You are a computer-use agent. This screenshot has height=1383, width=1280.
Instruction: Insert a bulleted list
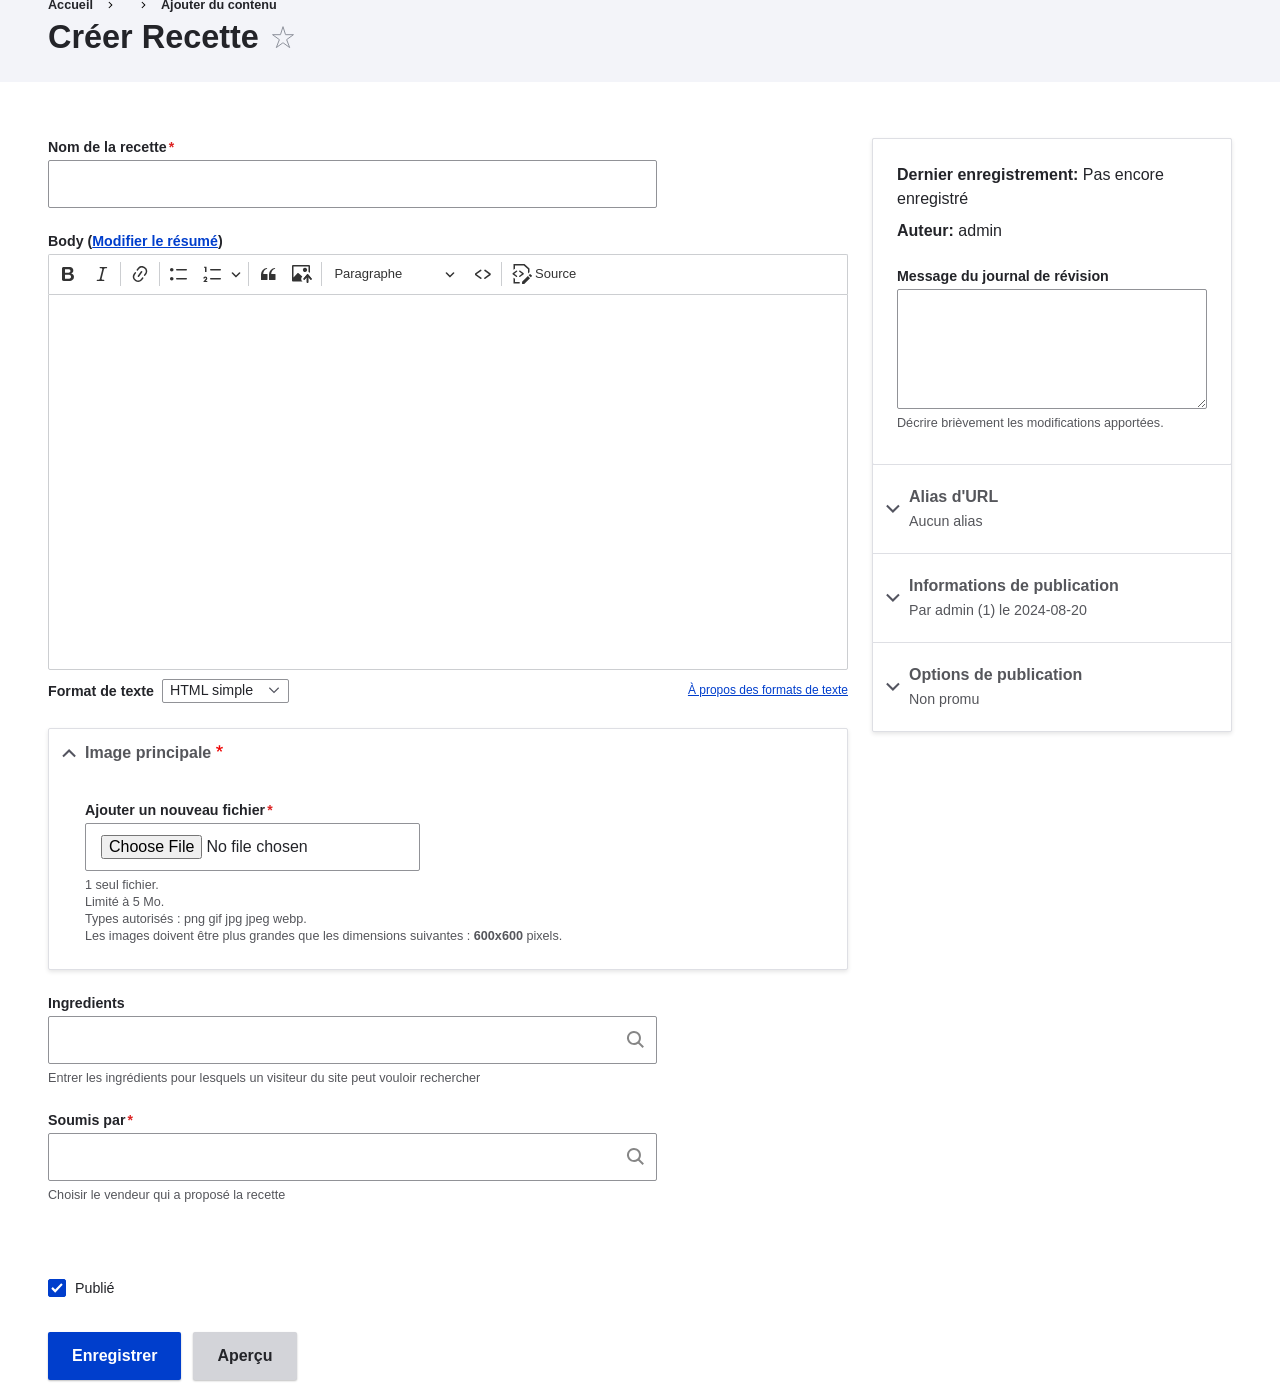pyautogui.click(x=179, y=274)
